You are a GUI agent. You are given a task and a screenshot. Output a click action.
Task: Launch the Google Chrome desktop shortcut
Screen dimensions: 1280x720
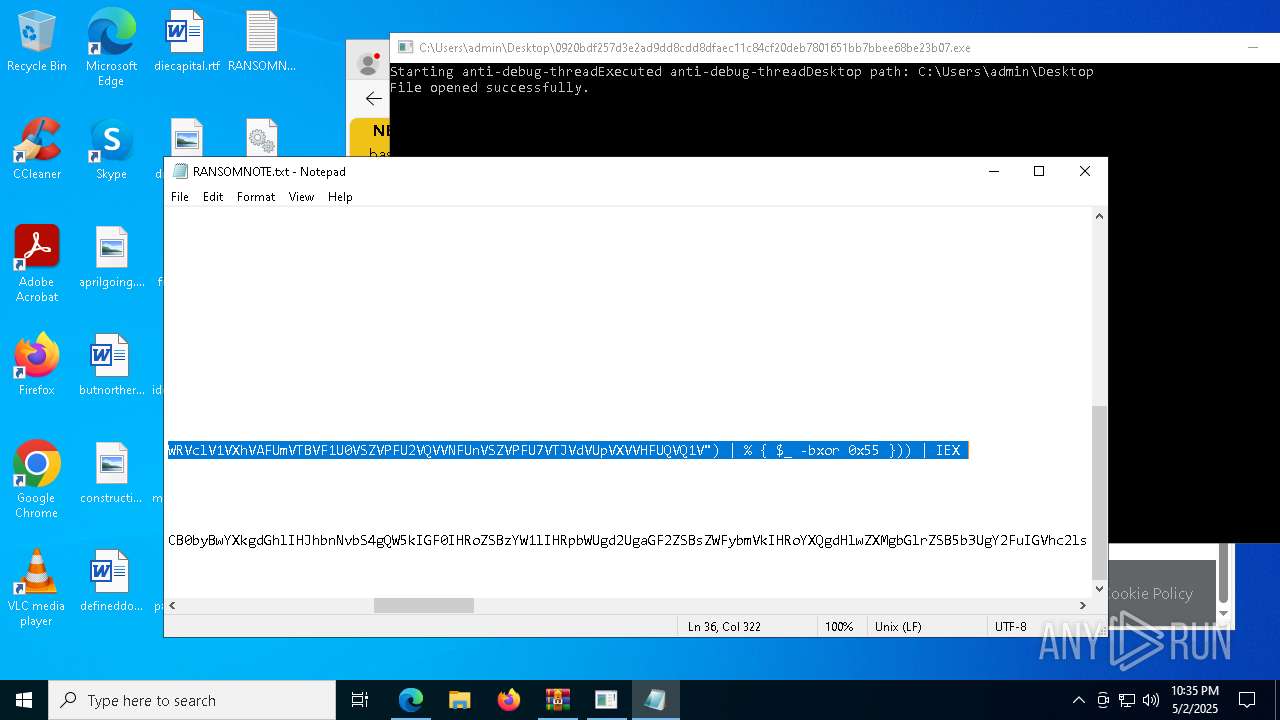point(37,480)
